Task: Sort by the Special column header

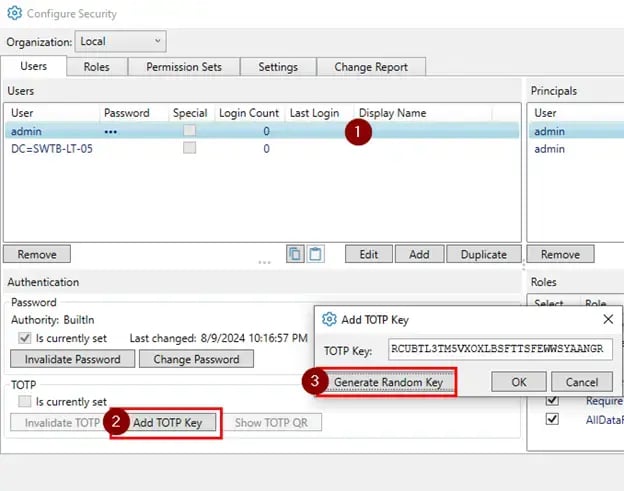Action: [x=191, y=113]
